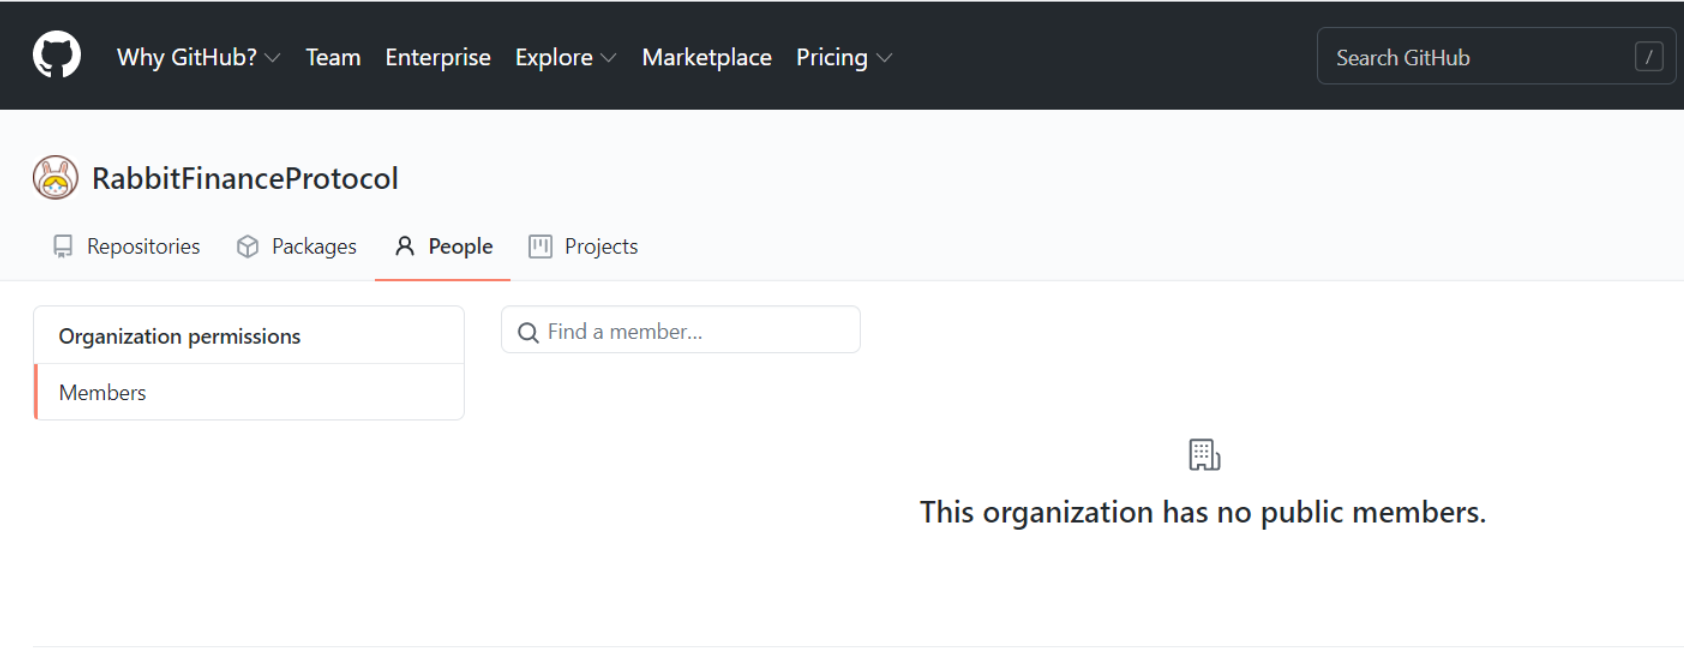Open the Team page

pos(333,57)
